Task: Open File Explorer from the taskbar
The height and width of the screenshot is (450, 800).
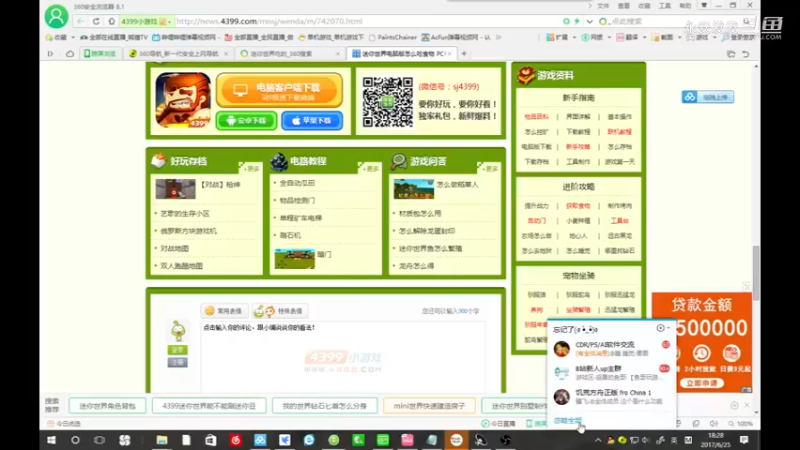Action: coord(162,440)
